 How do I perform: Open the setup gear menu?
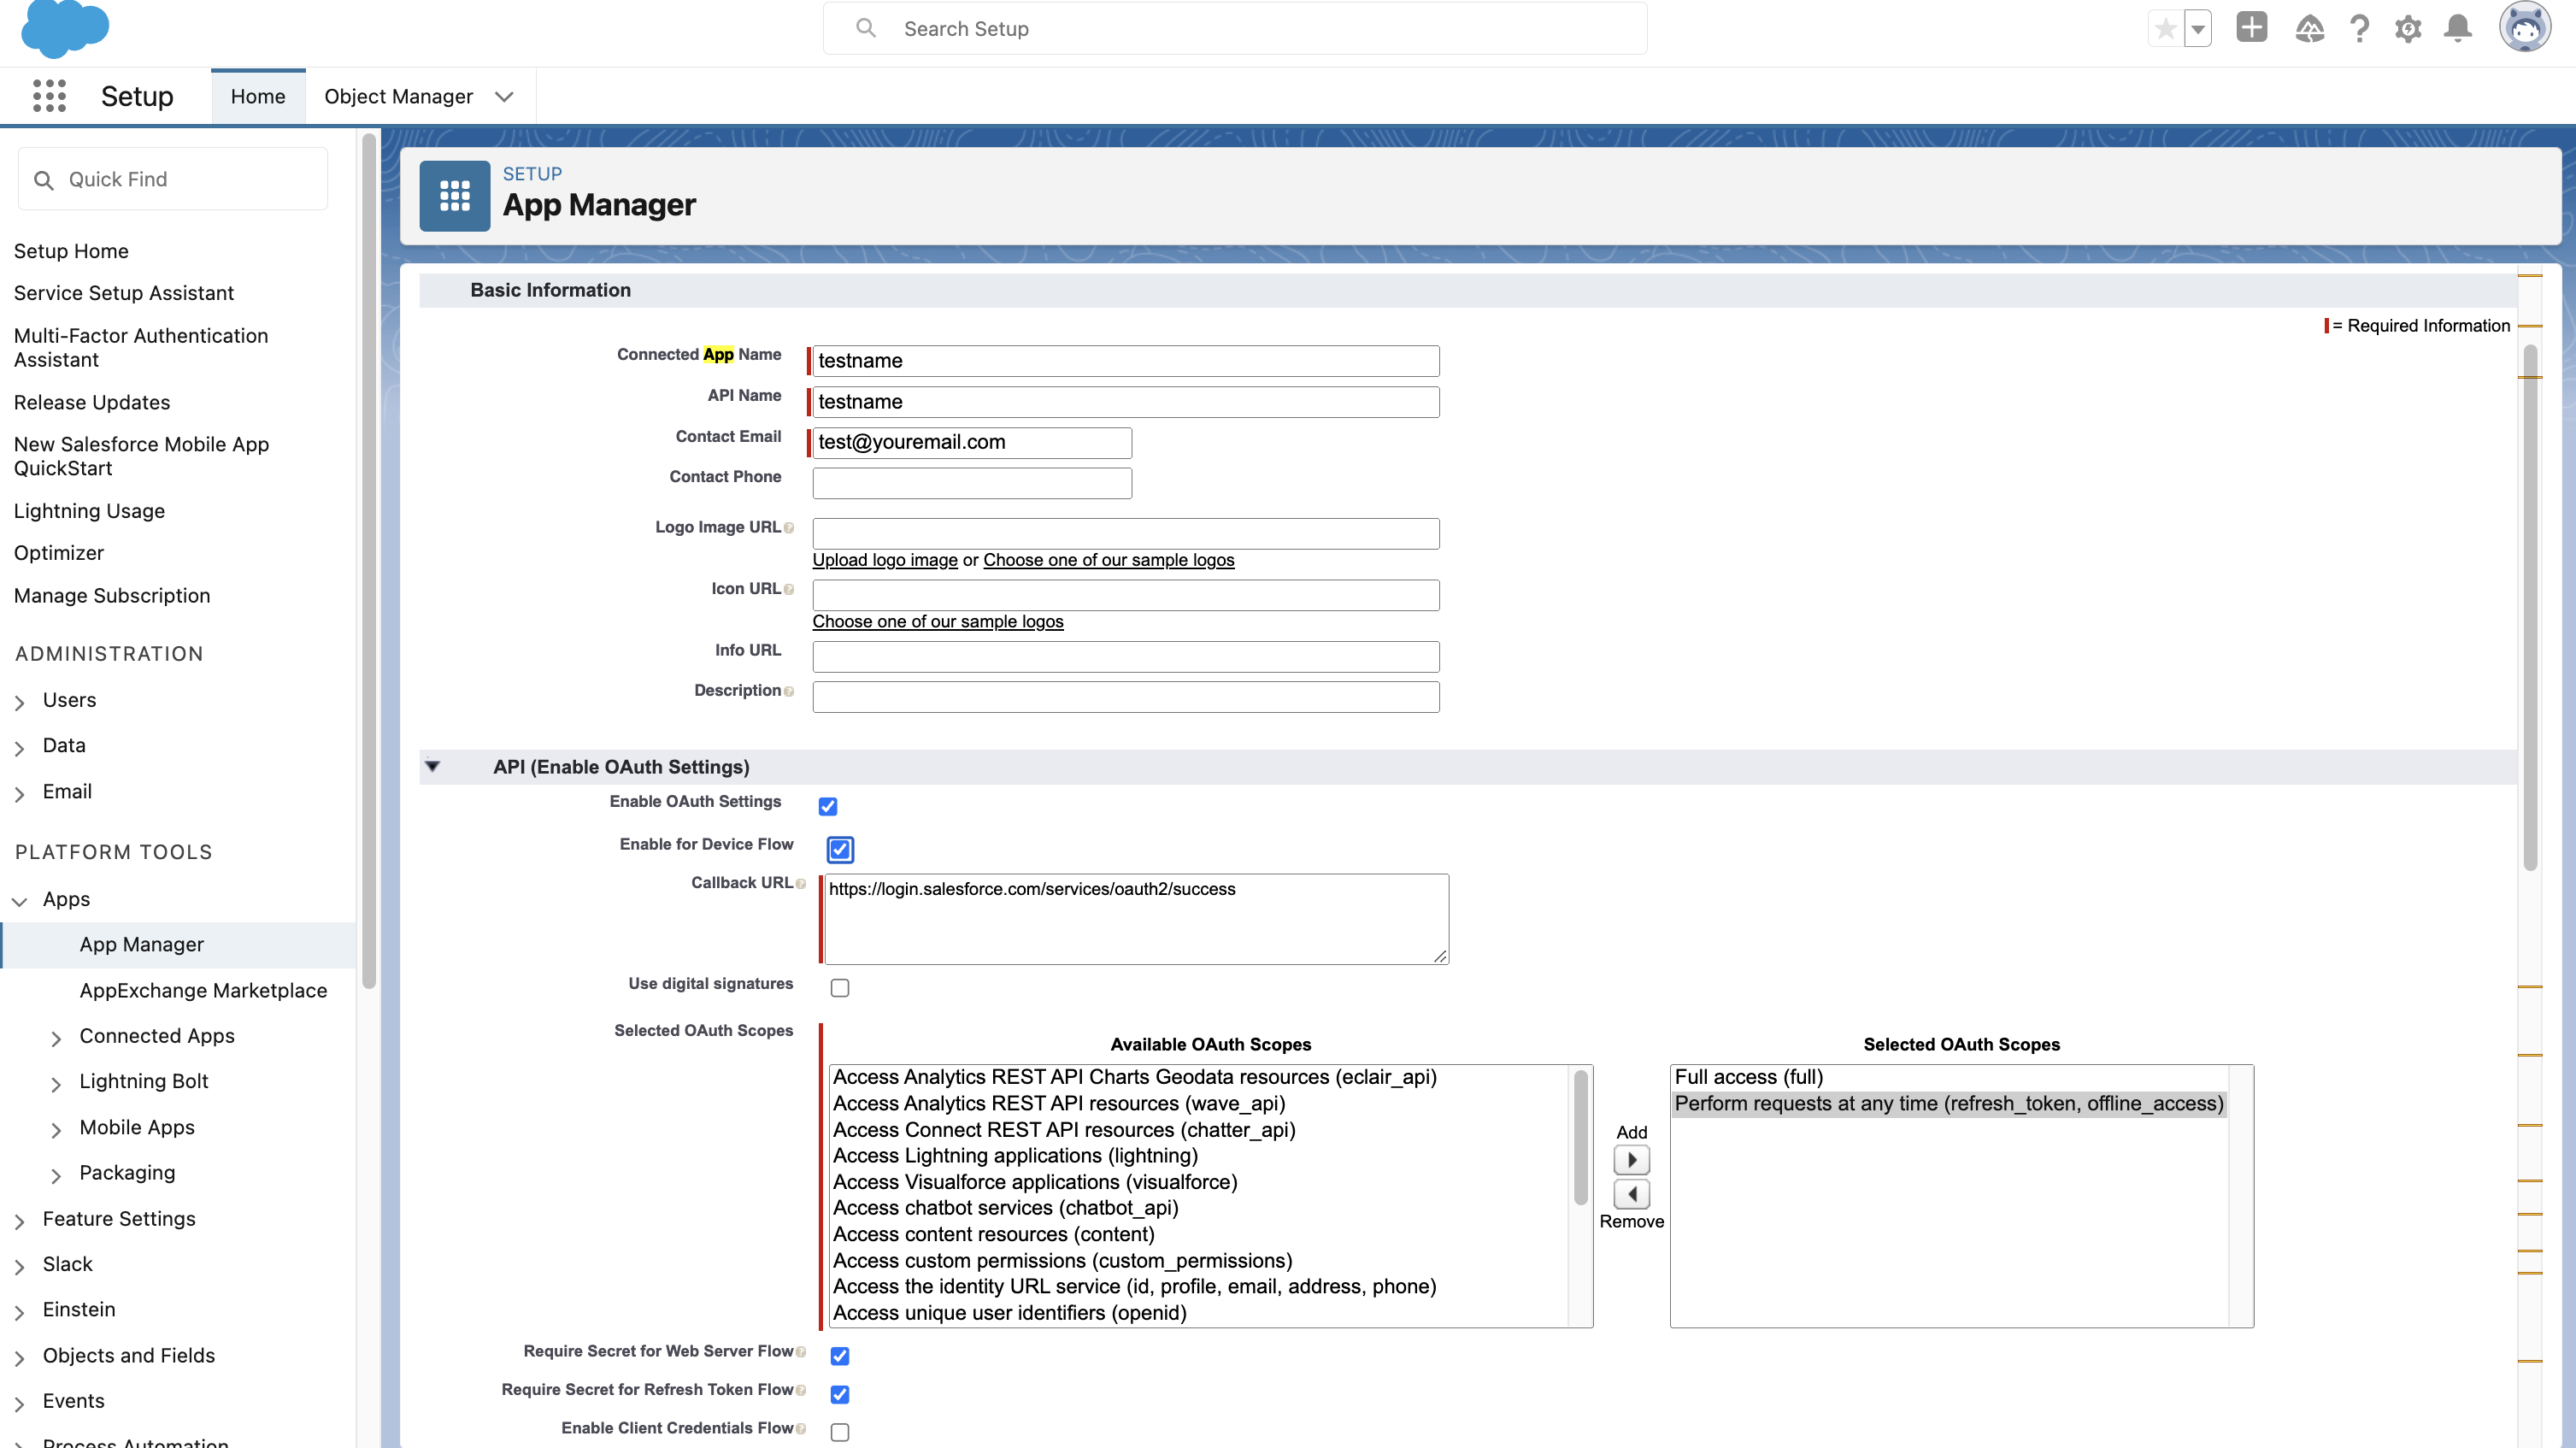click(x=2409, y=29)
